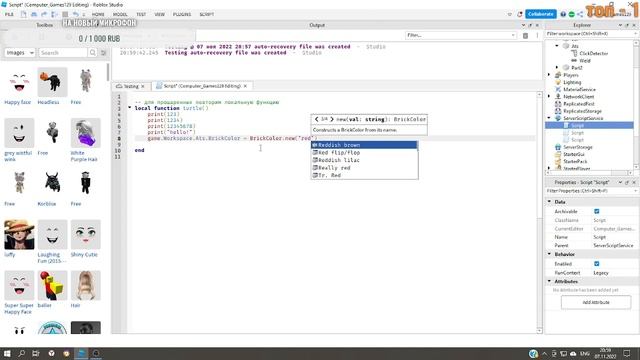Choose Red flip/flop from autocomplete
Viewport: 640px width, 360px height.
pos(364,152)
